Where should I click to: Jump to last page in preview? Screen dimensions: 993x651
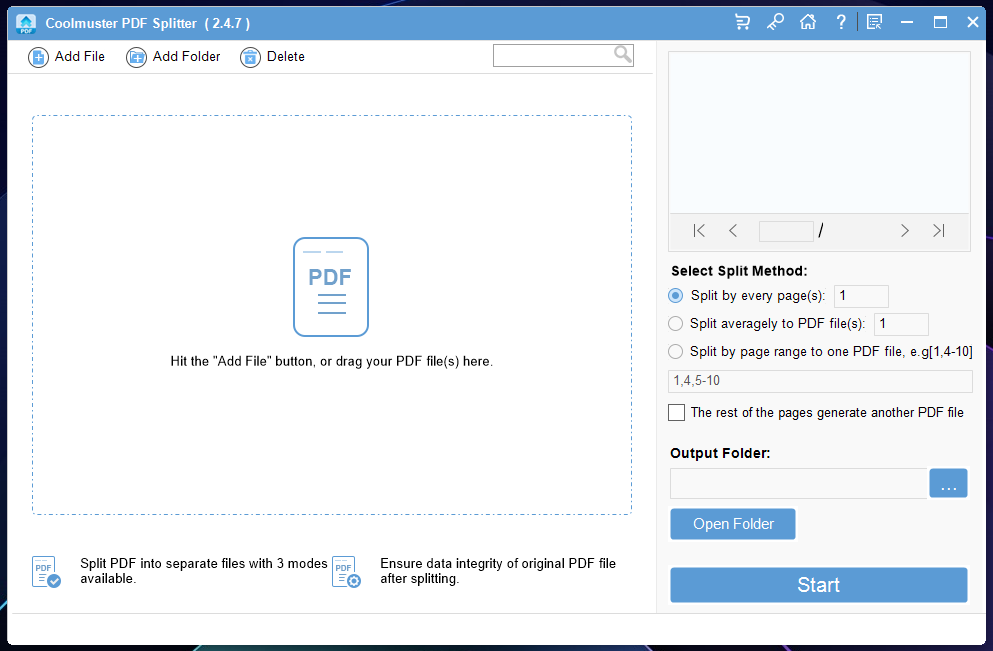pos(938,231)
